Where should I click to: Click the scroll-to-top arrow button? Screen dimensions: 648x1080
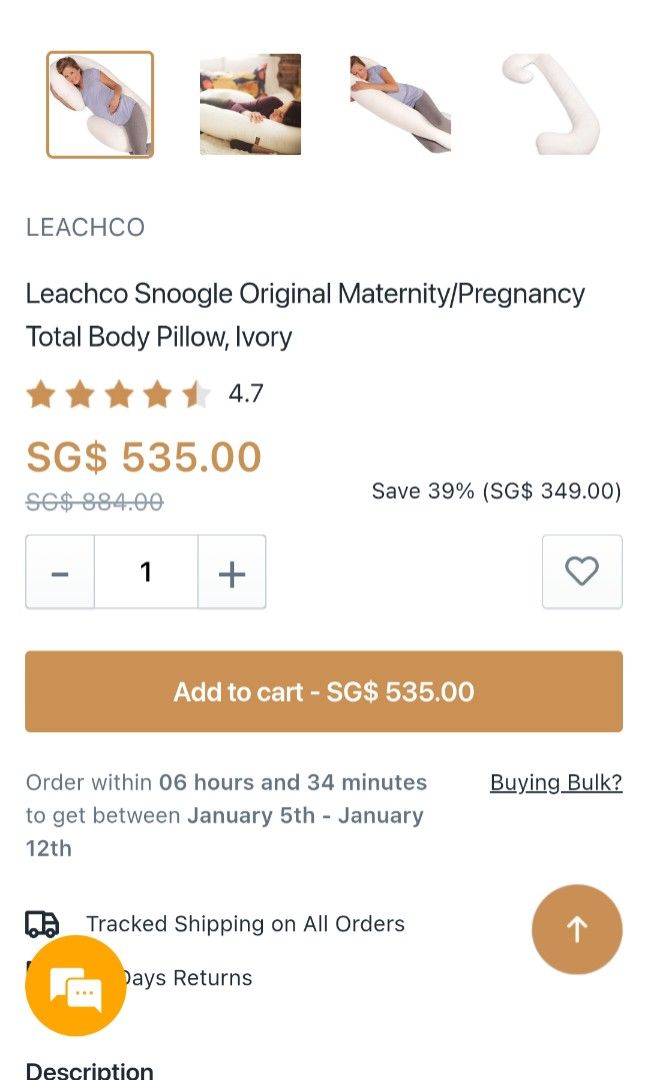[577, 929]
